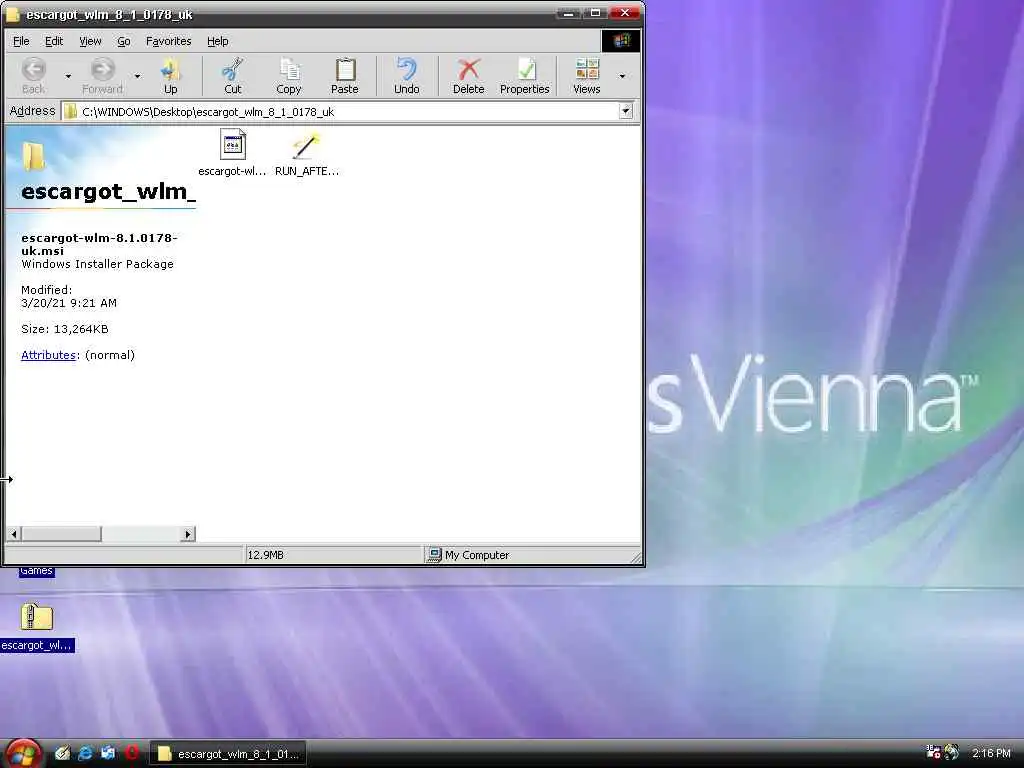
Task: Minimize the escargot folder window
Action: coord(569,13)
